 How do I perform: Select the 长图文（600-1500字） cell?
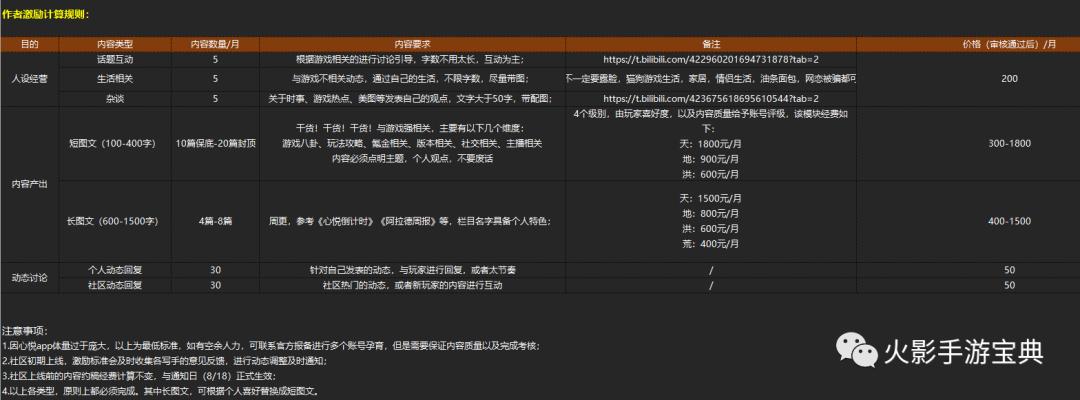(x=115, y=221)
